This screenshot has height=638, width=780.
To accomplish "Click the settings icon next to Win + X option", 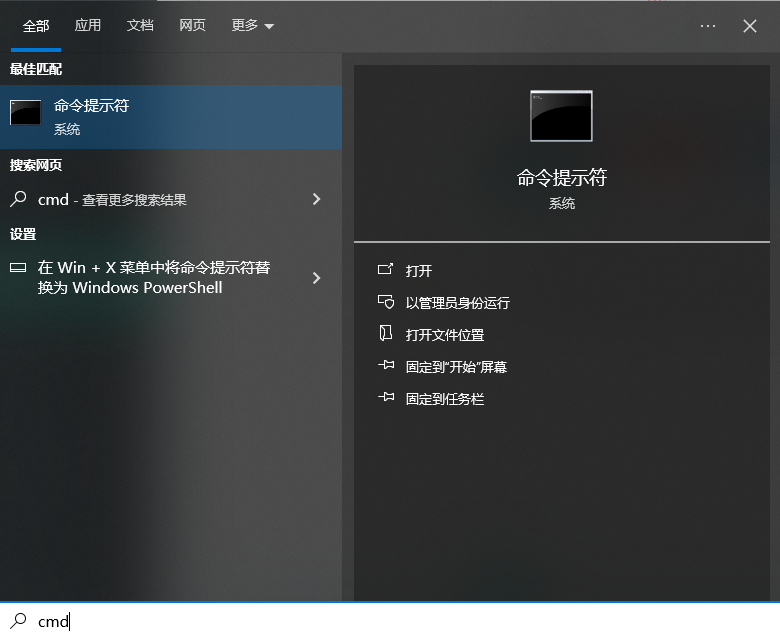I will point(18,268).
